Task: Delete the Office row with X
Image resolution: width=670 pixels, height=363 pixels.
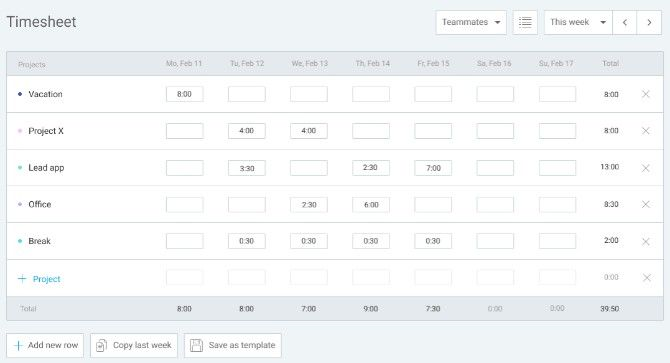Action: (646, 204)
